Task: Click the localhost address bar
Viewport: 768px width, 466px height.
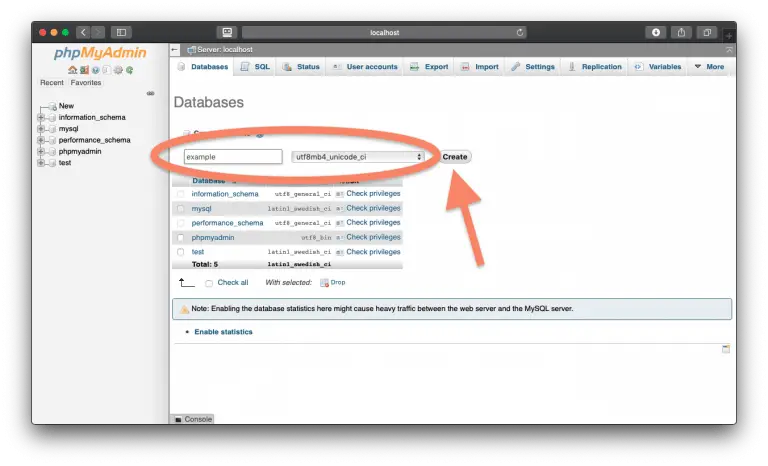Action: [384, 32]
